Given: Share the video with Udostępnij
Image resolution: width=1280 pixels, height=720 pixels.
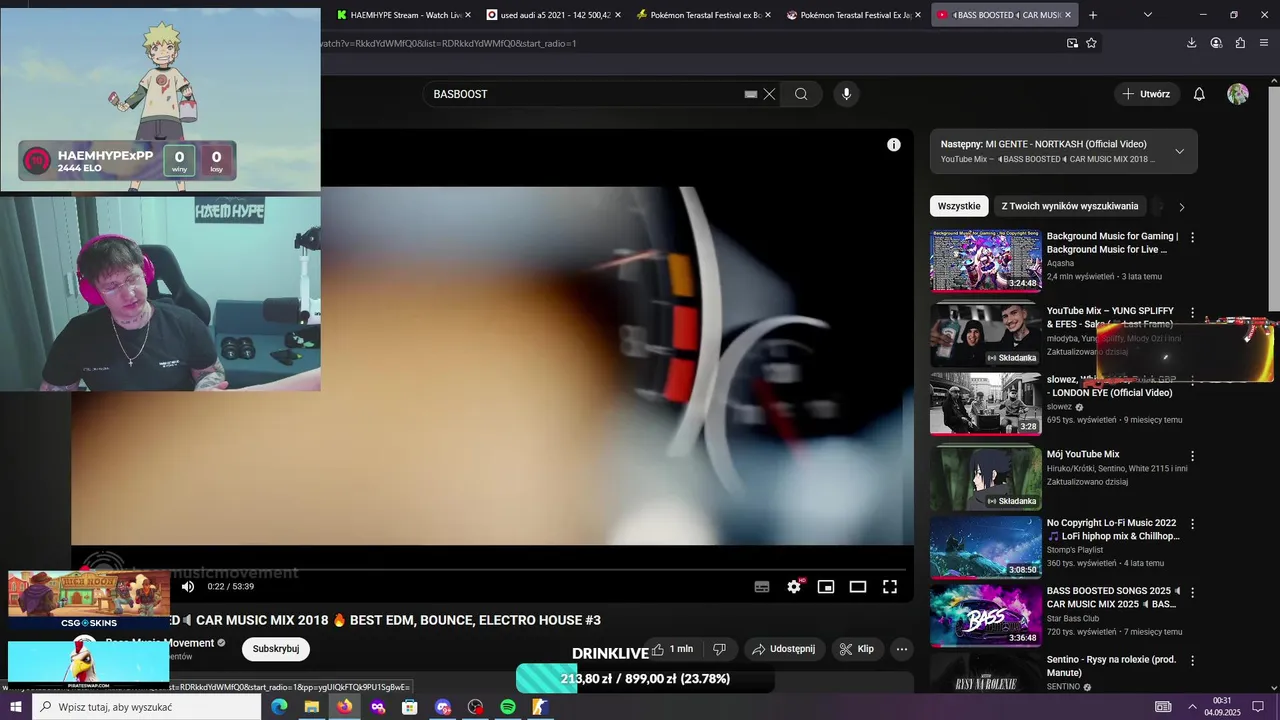Looking at the screenshot, I should coord(784,649).
